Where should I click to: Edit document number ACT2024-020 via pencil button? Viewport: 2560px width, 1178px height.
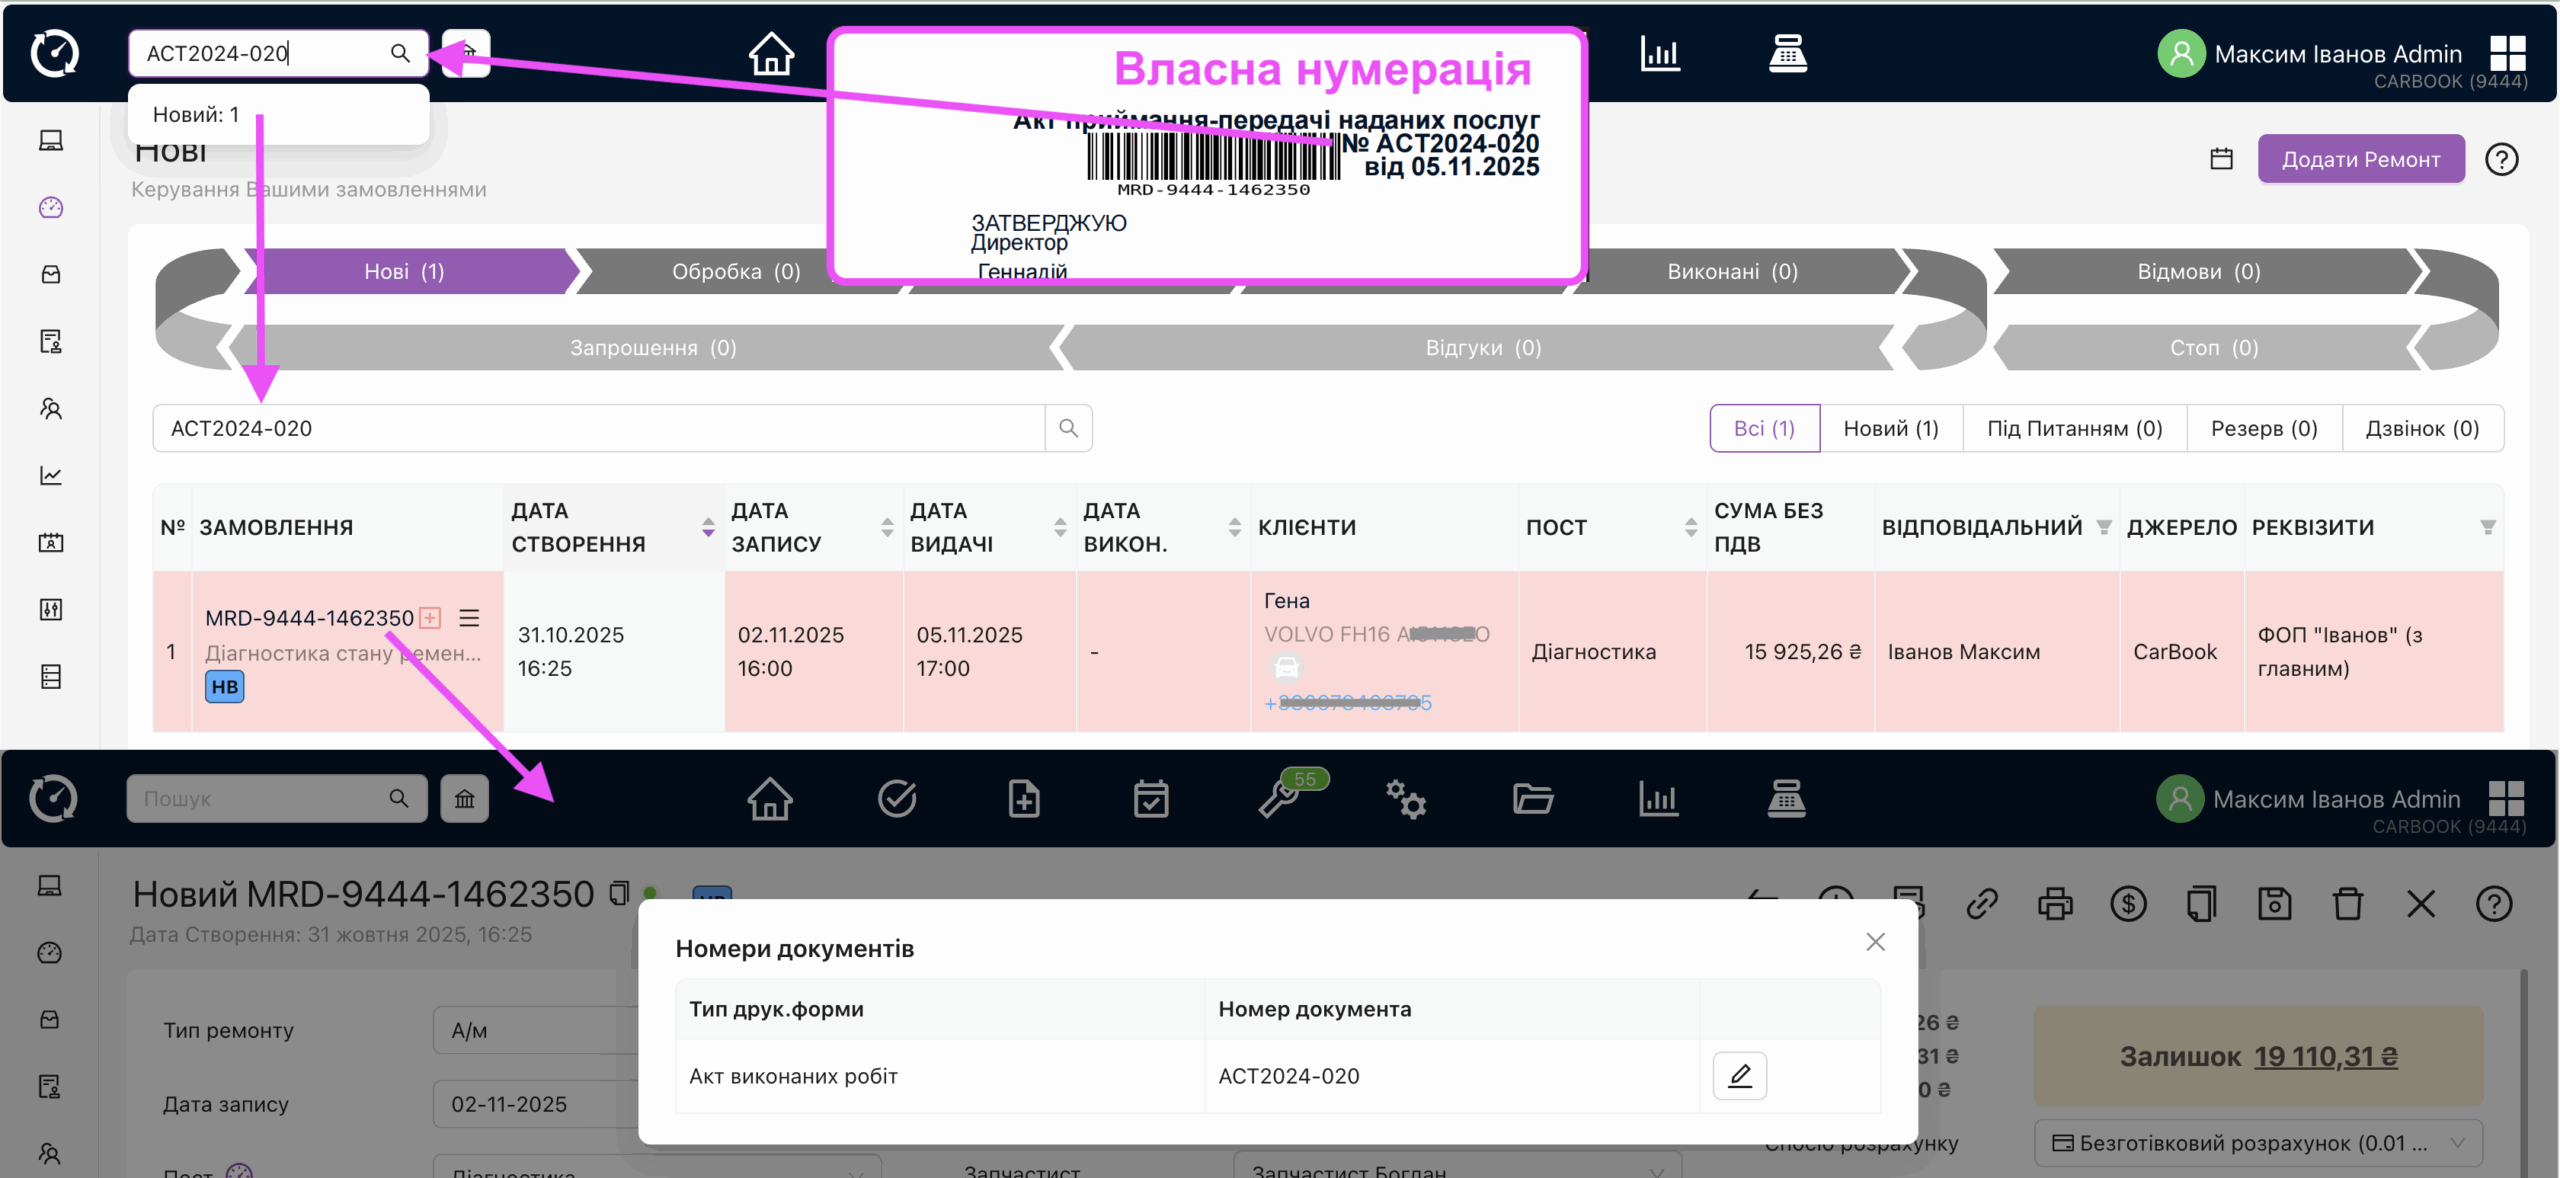[1740, 1075]
